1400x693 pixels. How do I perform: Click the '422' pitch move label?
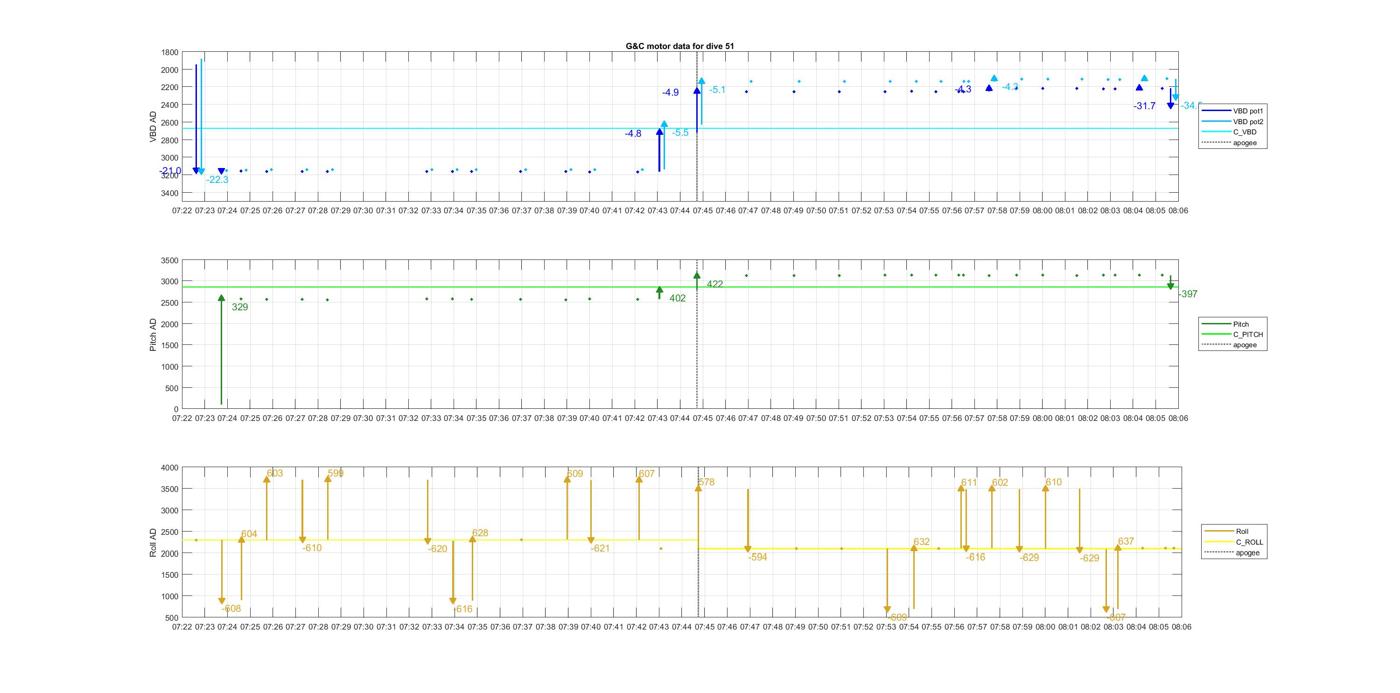tap(715, 285)
